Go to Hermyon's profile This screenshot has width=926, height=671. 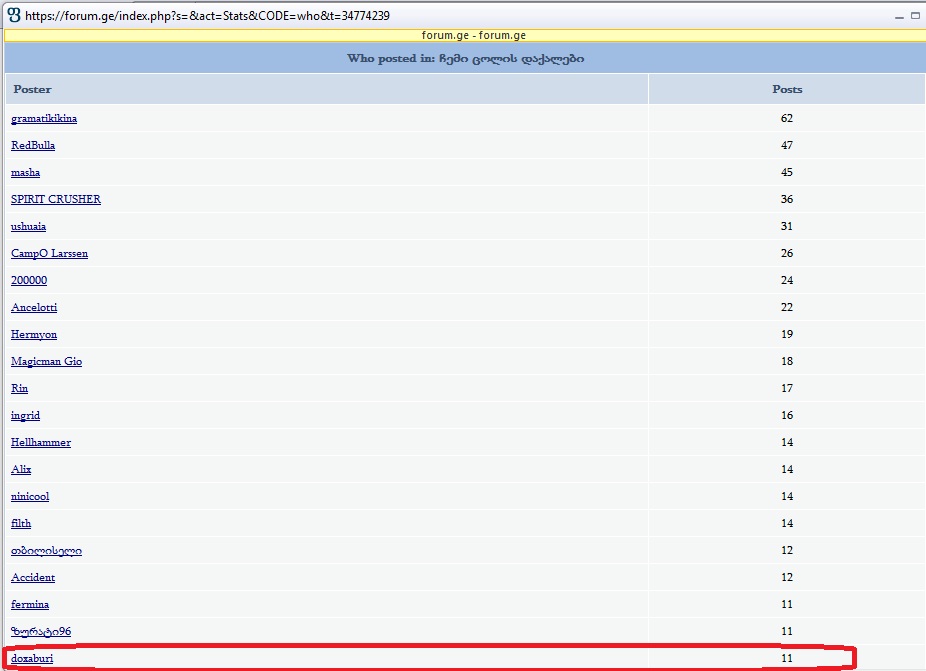coord(34,335)
